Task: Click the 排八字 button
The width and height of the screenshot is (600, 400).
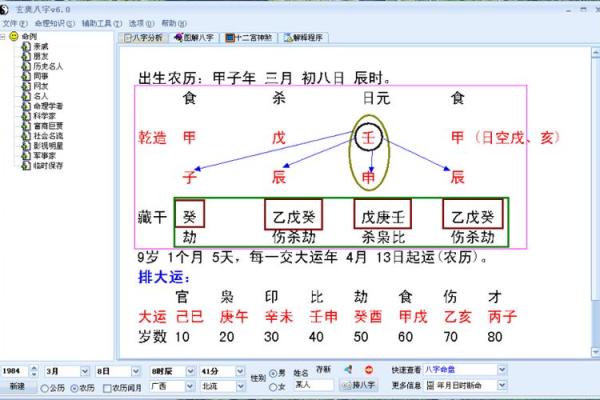Action: coord(359,385)
